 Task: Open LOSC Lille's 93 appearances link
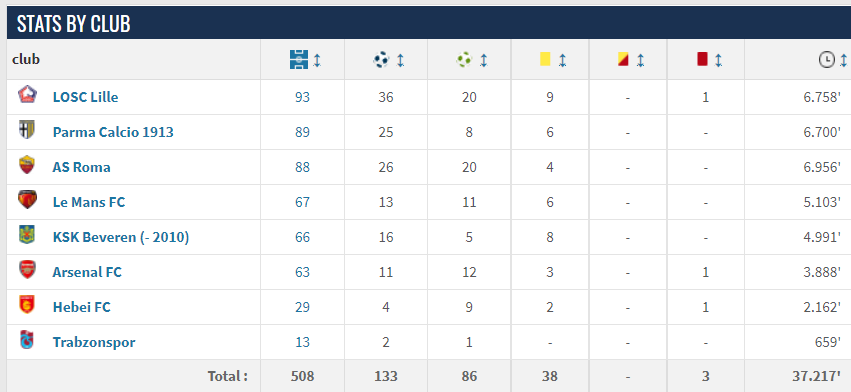click(302, 97)
